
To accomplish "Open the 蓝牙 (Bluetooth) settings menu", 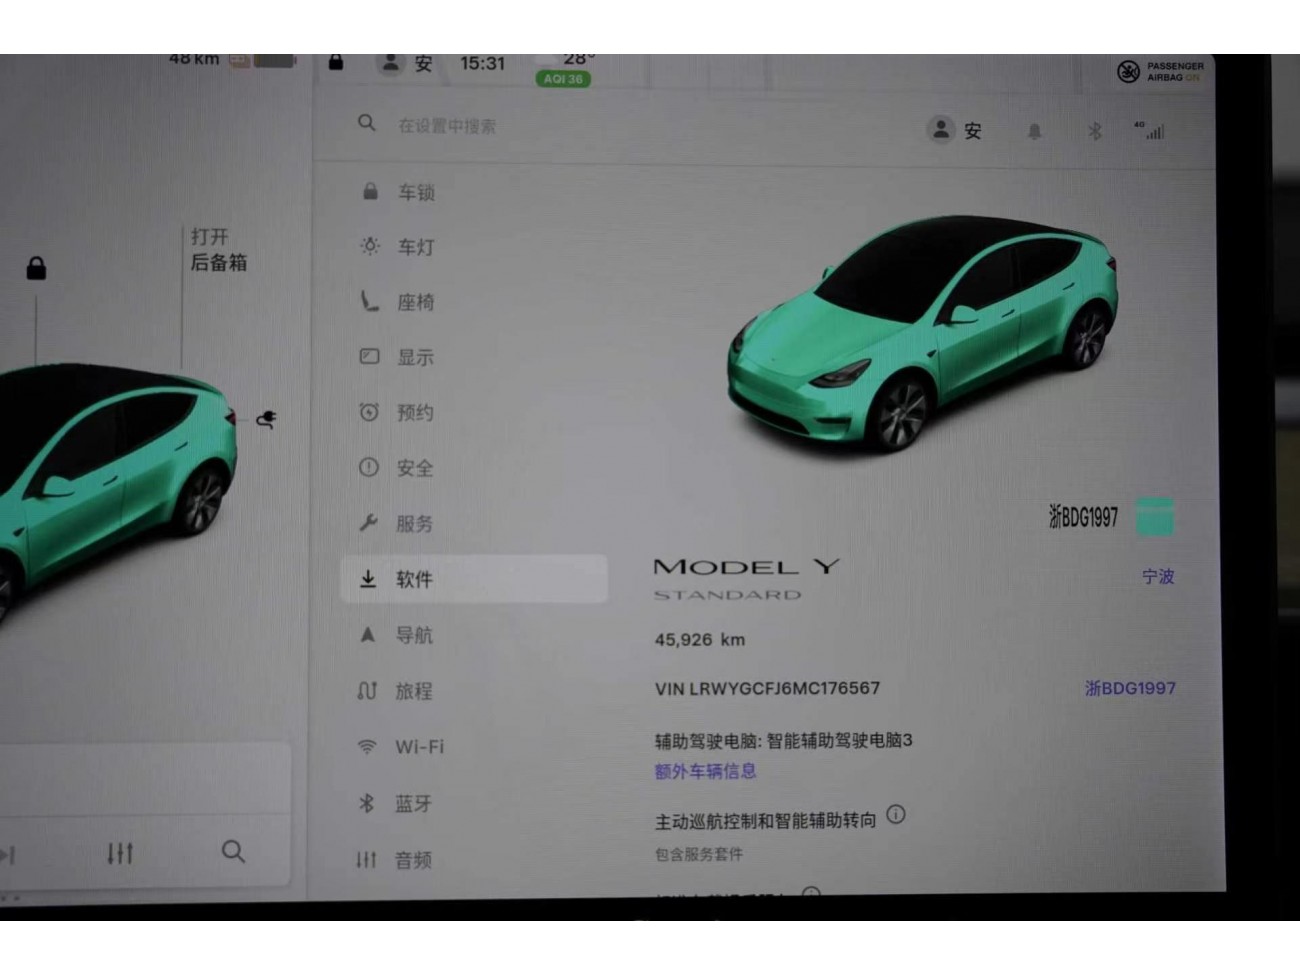I will (473, 804).
